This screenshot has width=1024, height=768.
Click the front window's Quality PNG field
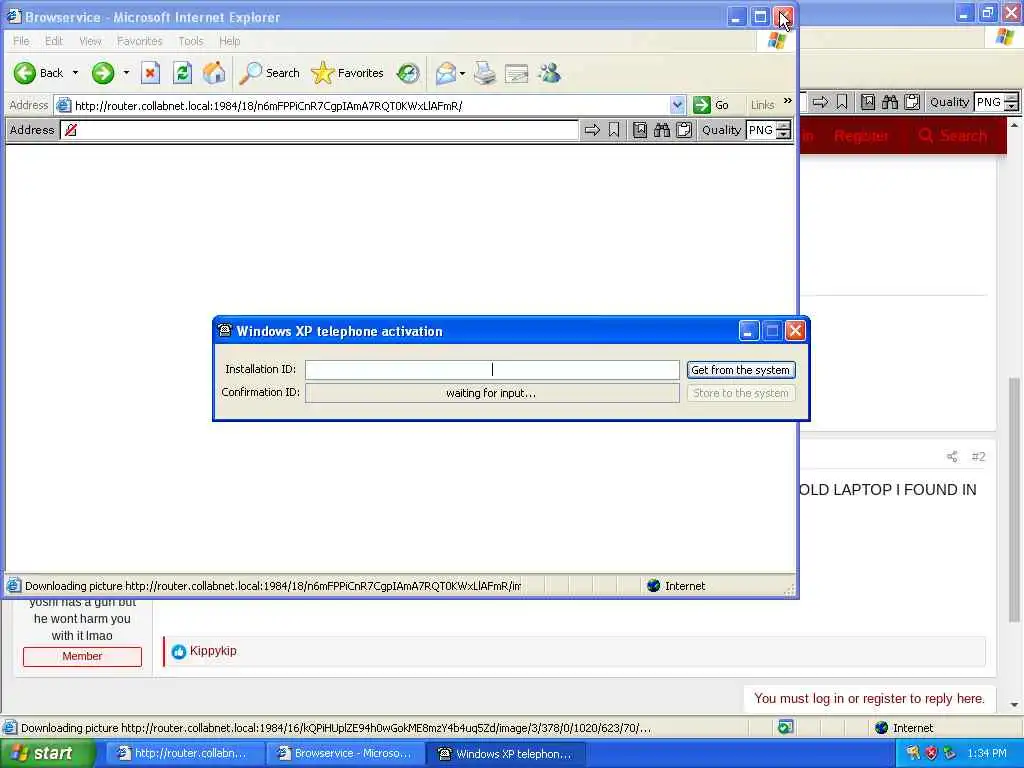coord(761,130)
